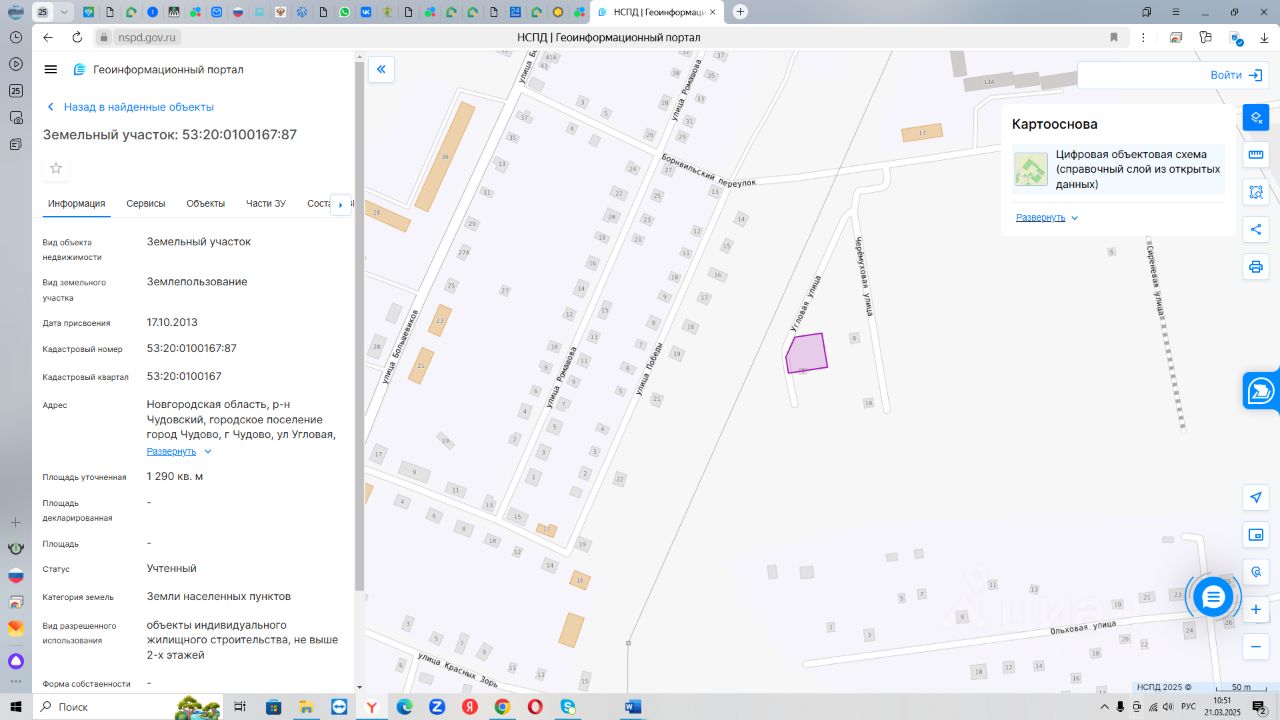Image resolution: width=1280 pixels, height=720 pixels.
Task: Click the Войти login button
Action: click(1235, 75)
